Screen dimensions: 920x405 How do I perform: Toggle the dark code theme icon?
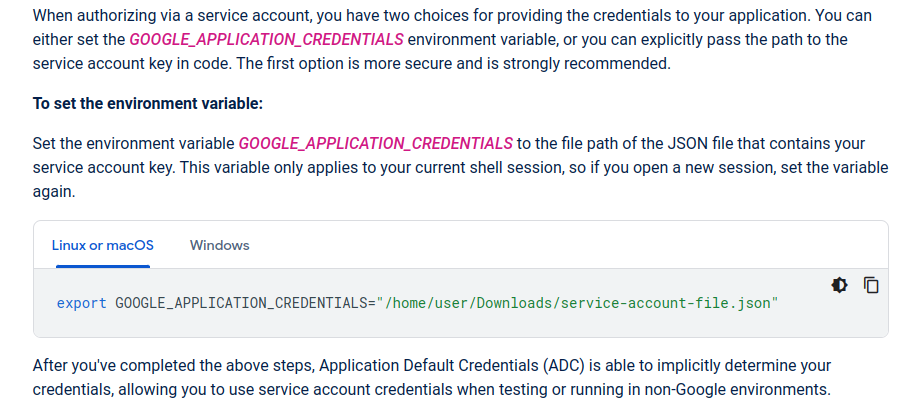pyautogui.click(x=839, y=285)
